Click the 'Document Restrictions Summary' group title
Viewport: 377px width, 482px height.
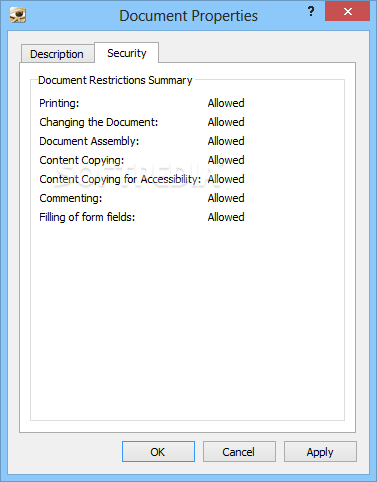pyautogui.click(x=115, y=80)
